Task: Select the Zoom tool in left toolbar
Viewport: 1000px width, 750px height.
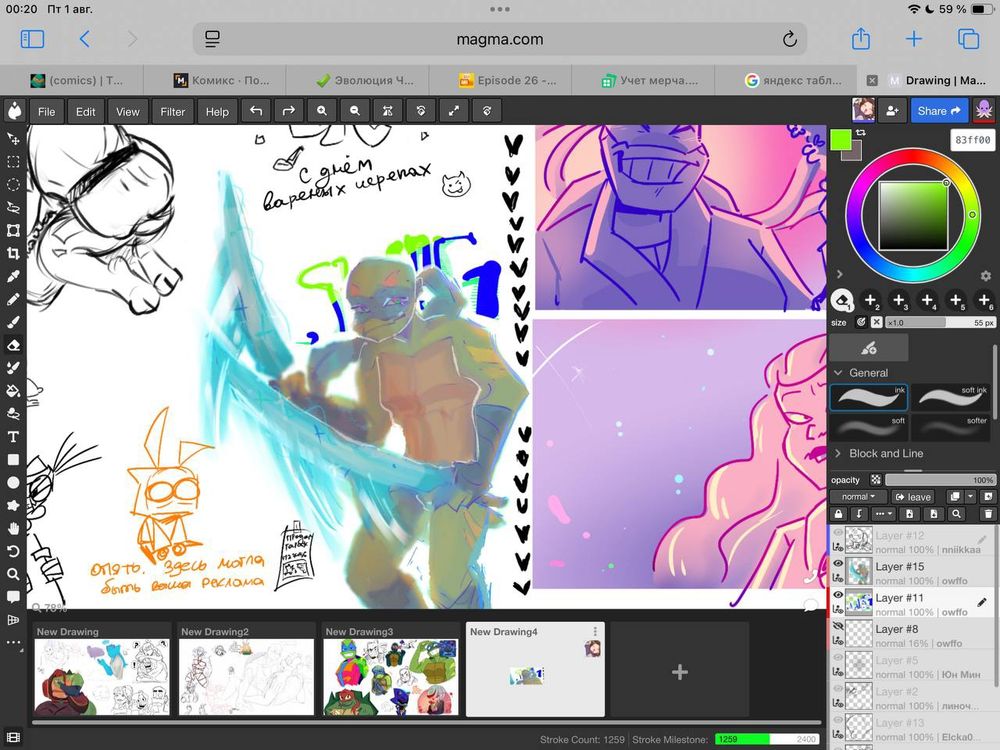Action: (x=13, y=575)
